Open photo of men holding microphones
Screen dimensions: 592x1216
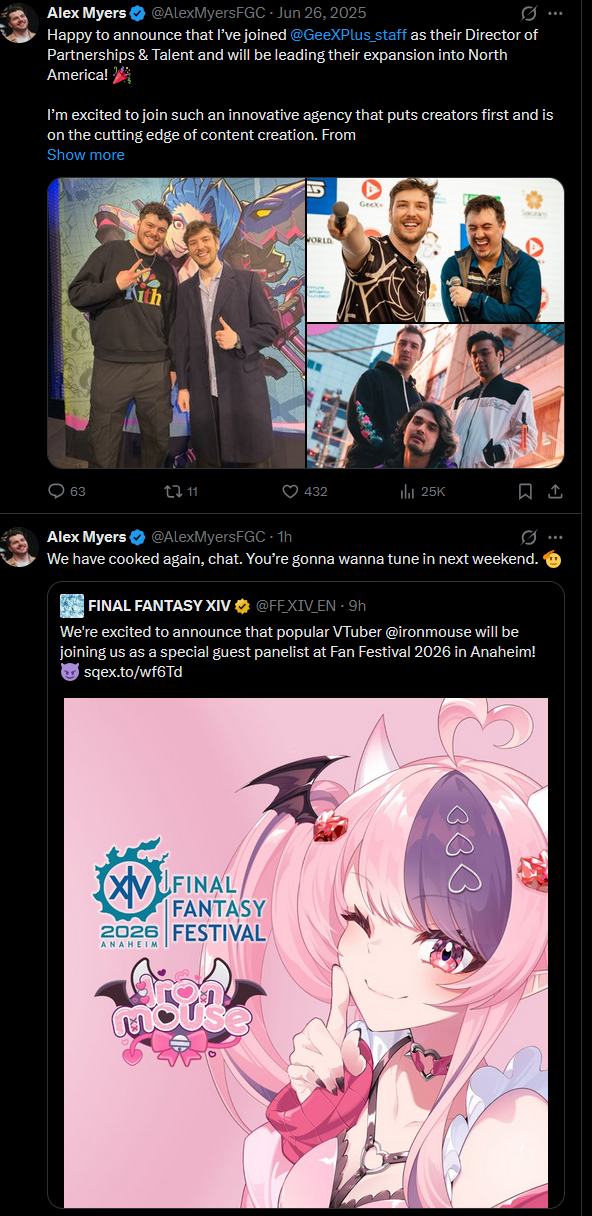click(435, 249)
